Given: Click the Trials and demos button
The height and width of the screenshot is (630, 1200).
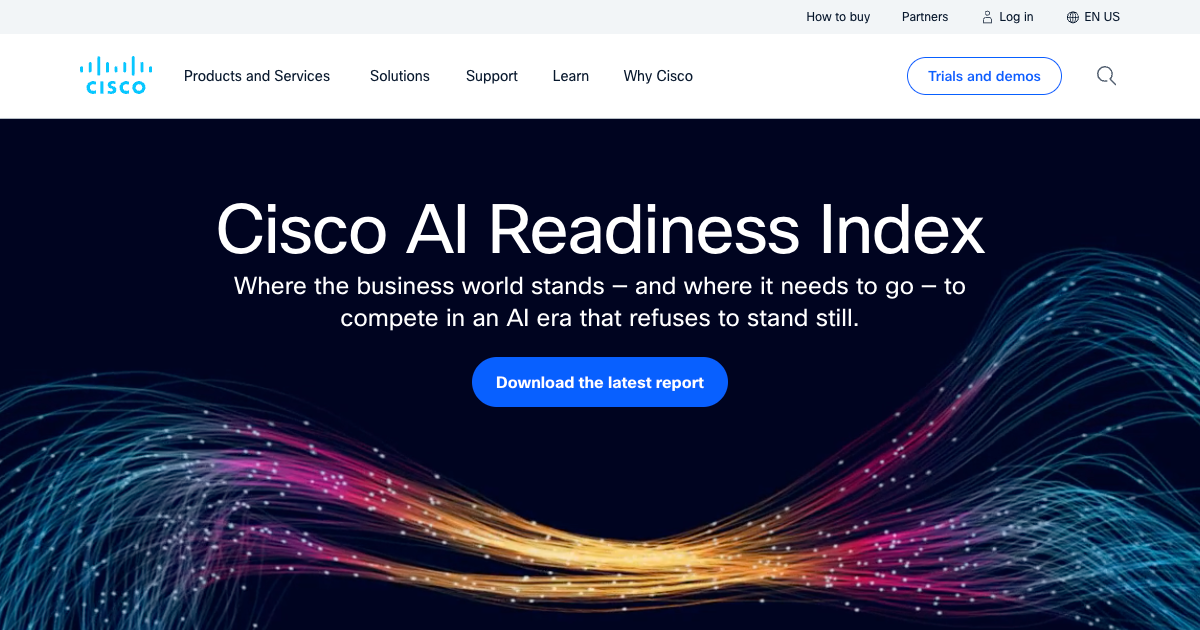Looking at the screenshot, I should [x=984, y=76].
